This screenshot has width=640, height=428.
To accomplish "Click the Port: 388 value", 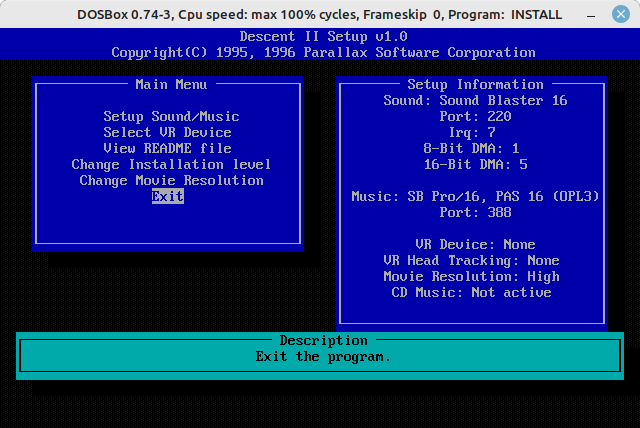I will click(x=476, y=213).
